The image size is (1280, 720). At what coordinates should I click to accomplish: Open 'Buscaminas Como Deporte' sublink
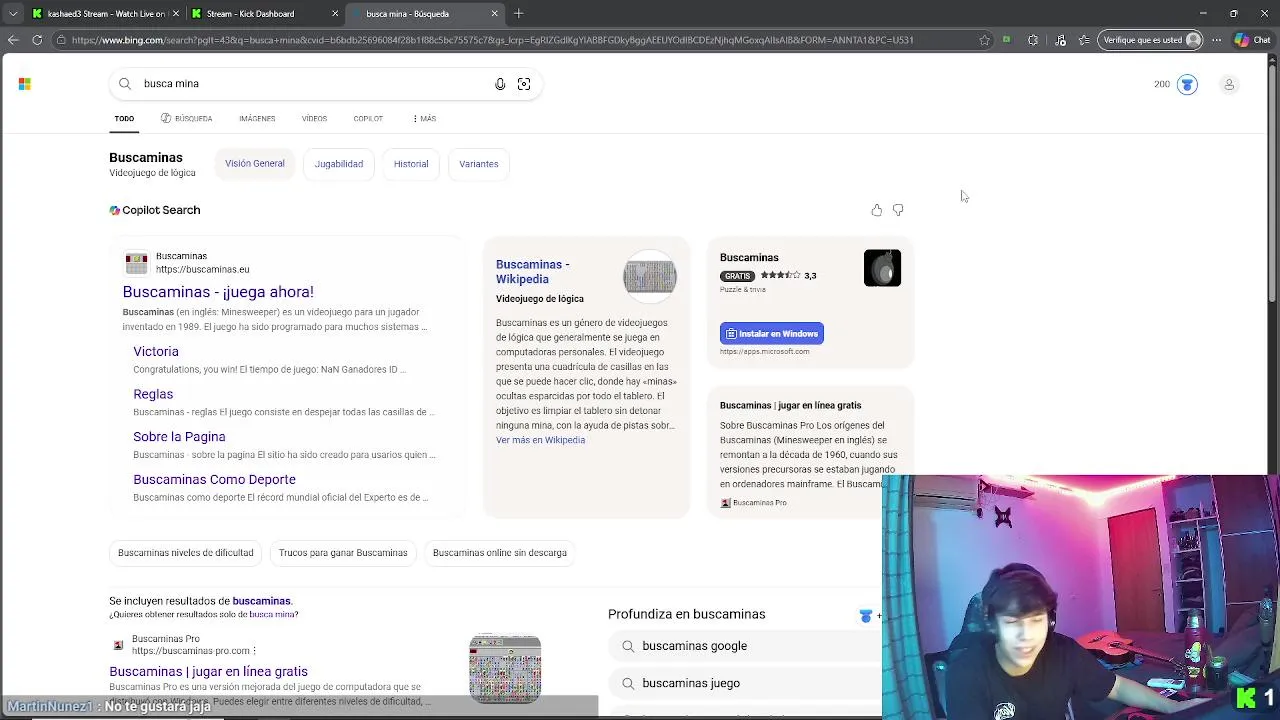click(214, 480)
